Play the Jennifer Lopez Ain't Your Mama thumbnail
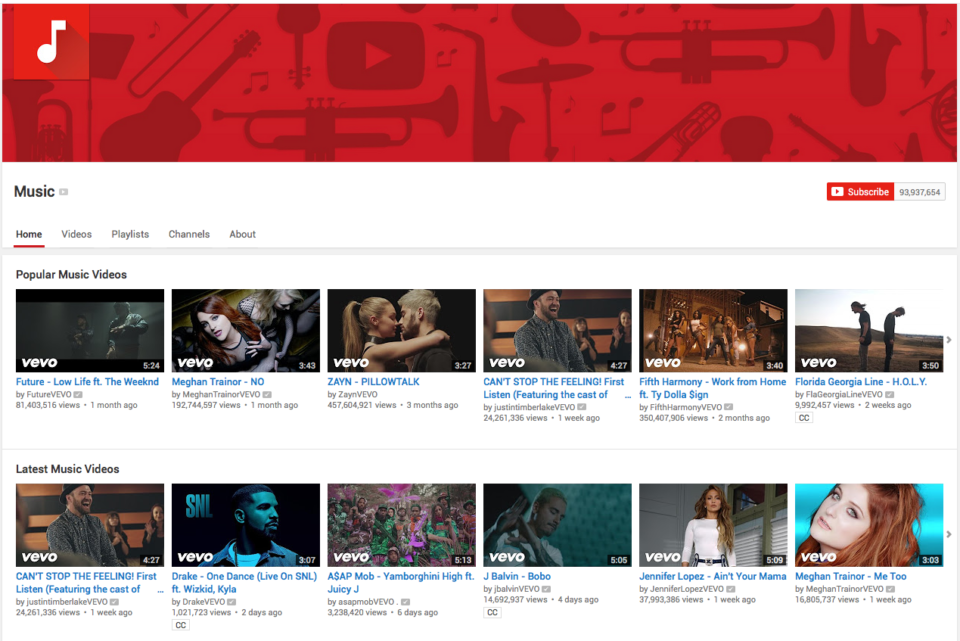 [x=713, y=525]
